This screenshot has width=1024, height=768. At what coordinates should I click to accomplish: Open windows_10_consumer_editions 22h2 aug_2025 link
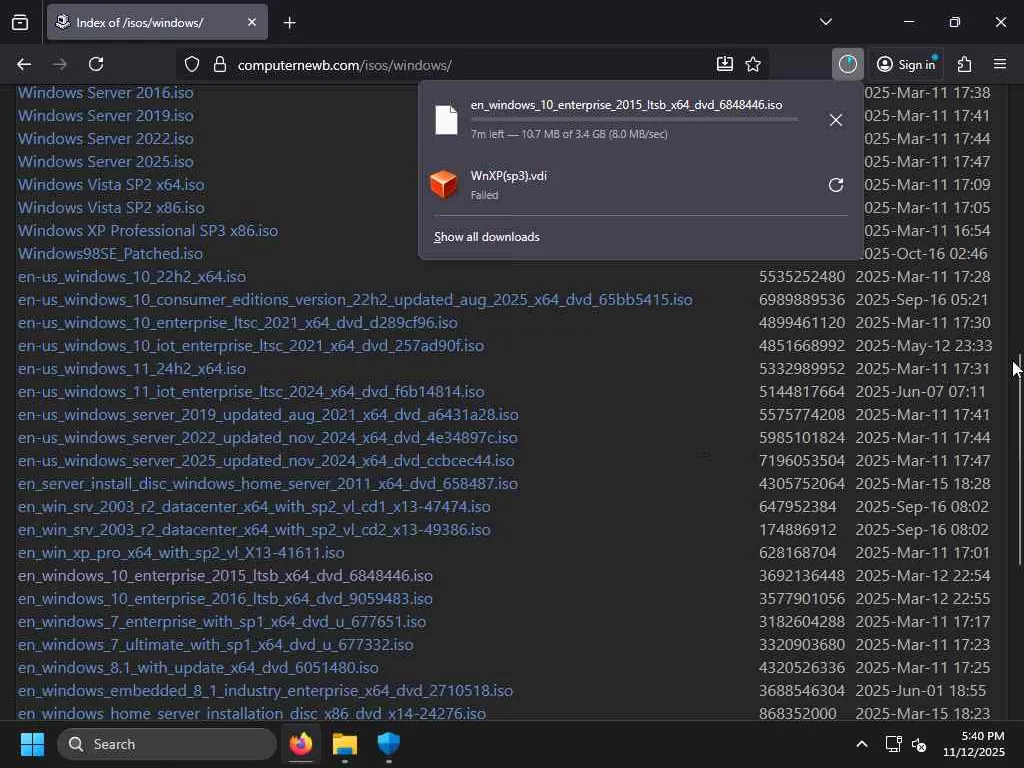click(x=355, y=300)
